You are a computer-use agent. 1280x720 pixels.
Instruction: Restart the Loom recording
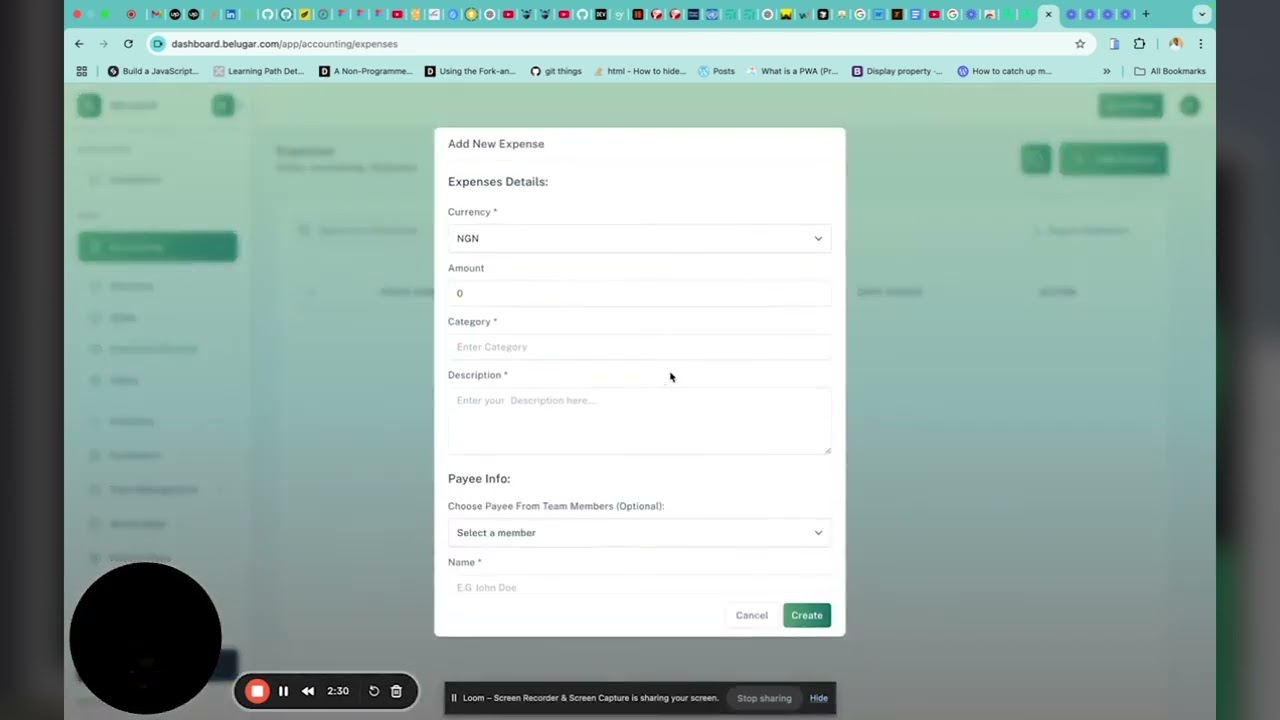point(374,691)
